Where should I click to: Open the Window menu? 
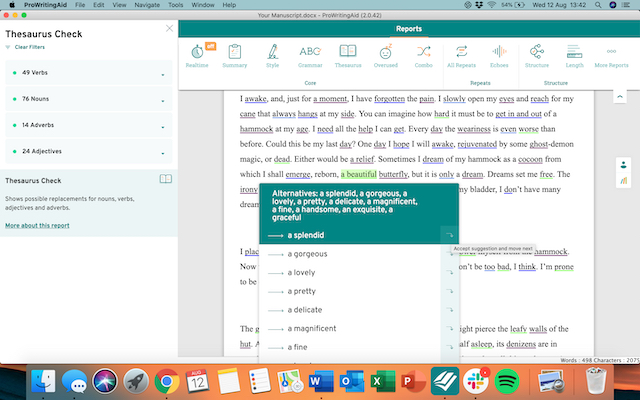[x=203, y=5]
